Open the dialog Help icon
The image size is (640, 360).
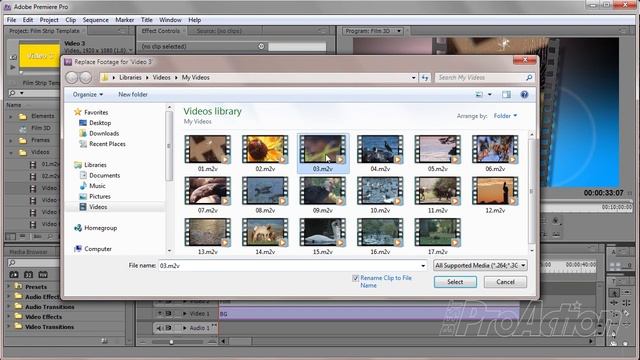[524, 95]
